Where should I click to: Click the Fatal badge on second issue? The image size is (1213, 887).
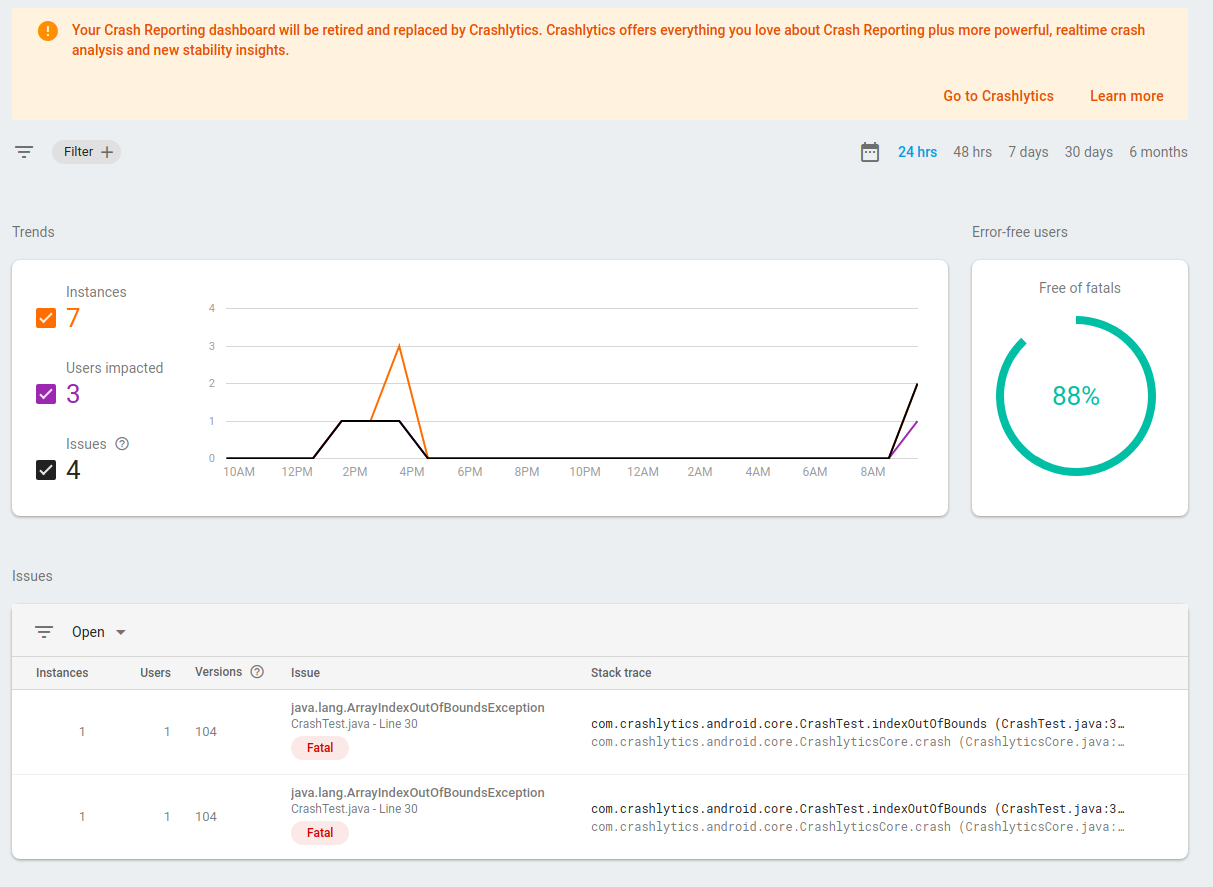pyautogui.click(x=320, y=833)
